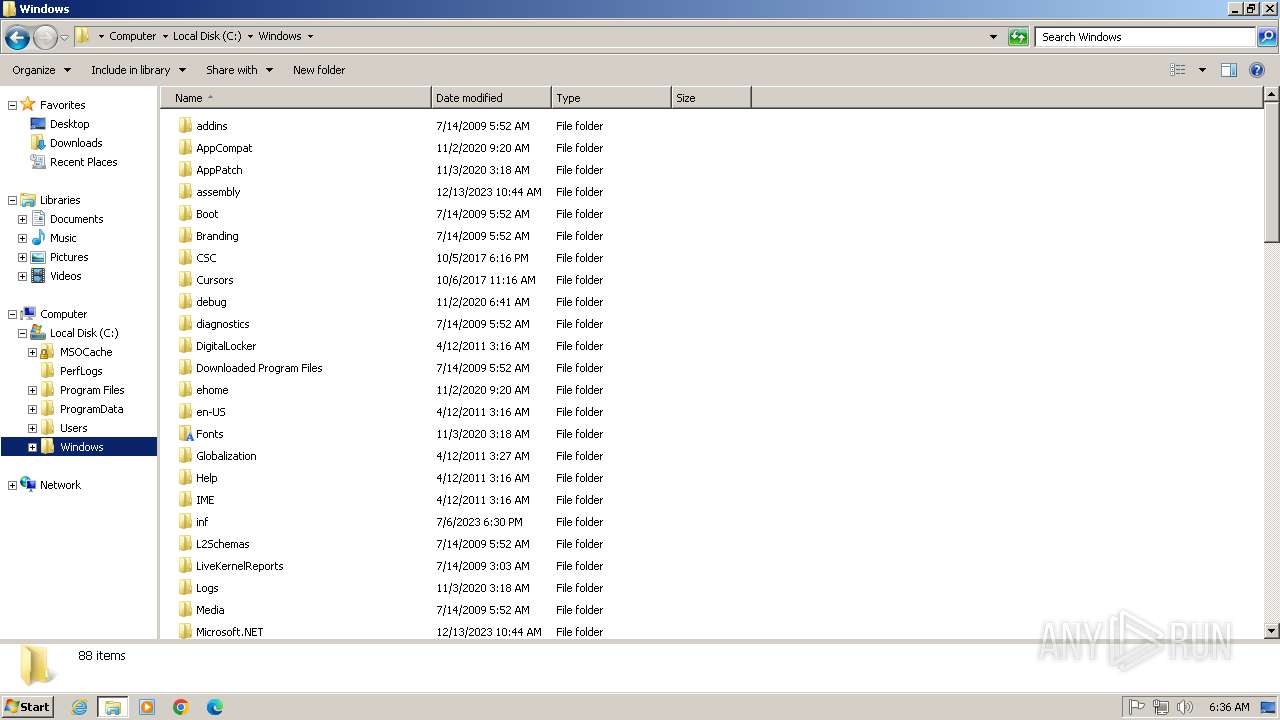
Task: Select the LiveKernelReports folder
Action: 240,566
